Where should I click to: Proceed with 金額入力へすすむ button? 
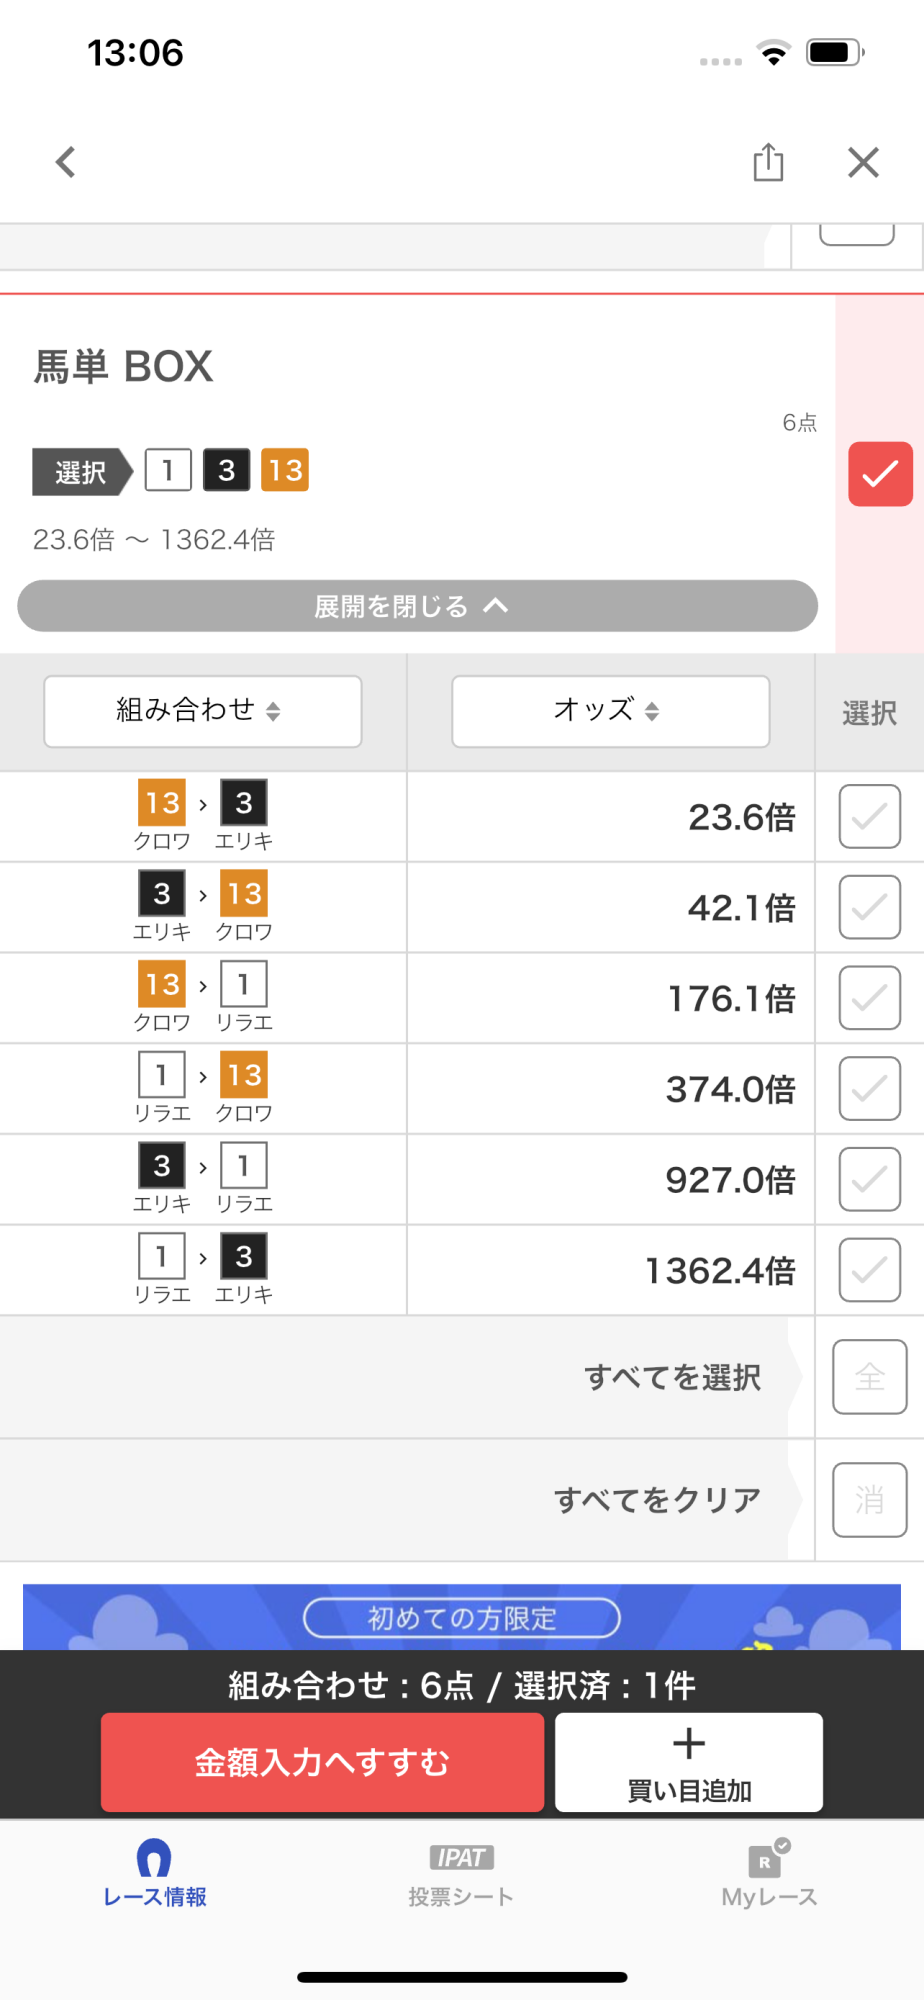(322, 1762)
